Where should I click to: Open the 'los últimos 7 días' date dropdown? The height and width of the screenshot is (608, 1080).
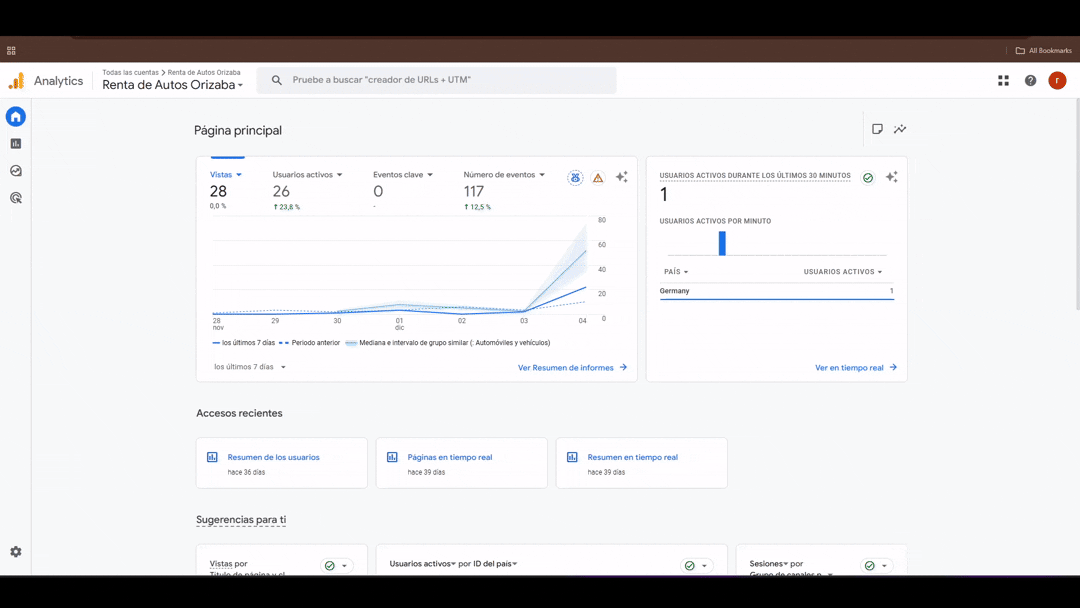(x=250, y=367)
